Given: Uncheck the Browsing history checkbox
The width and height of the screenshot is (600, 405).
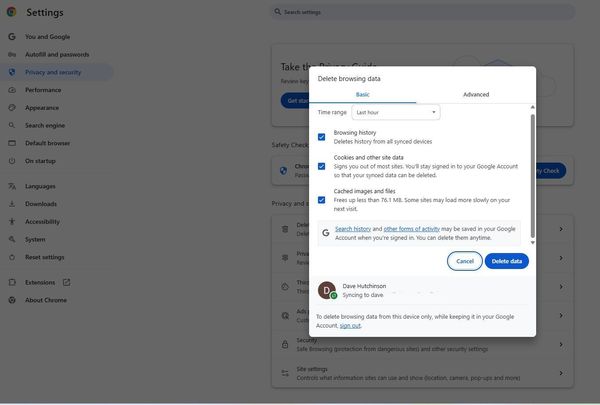Looking at the screenshot, I should (321, 137).
